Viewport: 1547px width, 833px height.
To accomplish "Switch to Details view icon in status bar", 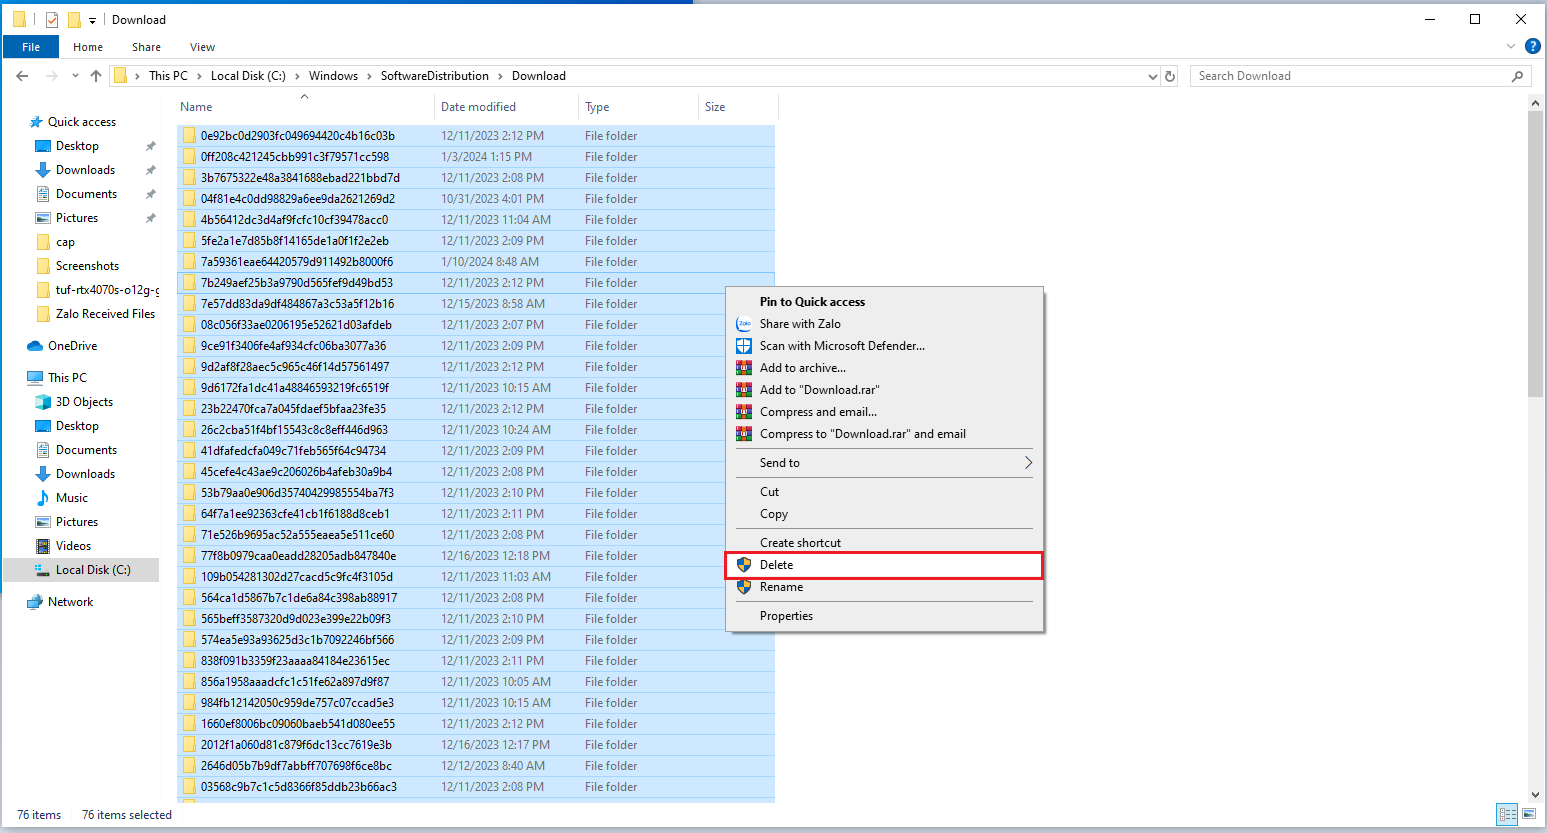I will tap(1507, 815).
